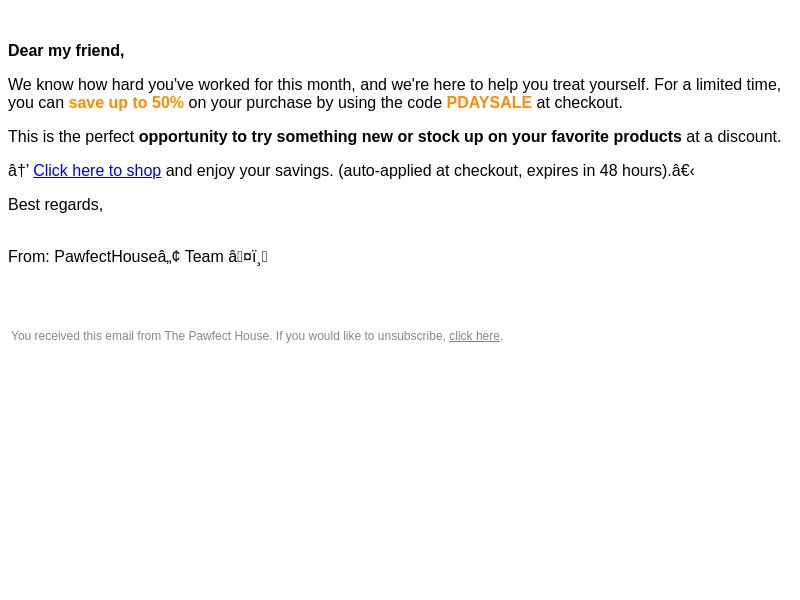Open the 'Click here to shop' link
Screen dimensions: 800x600
pos(97,170)
